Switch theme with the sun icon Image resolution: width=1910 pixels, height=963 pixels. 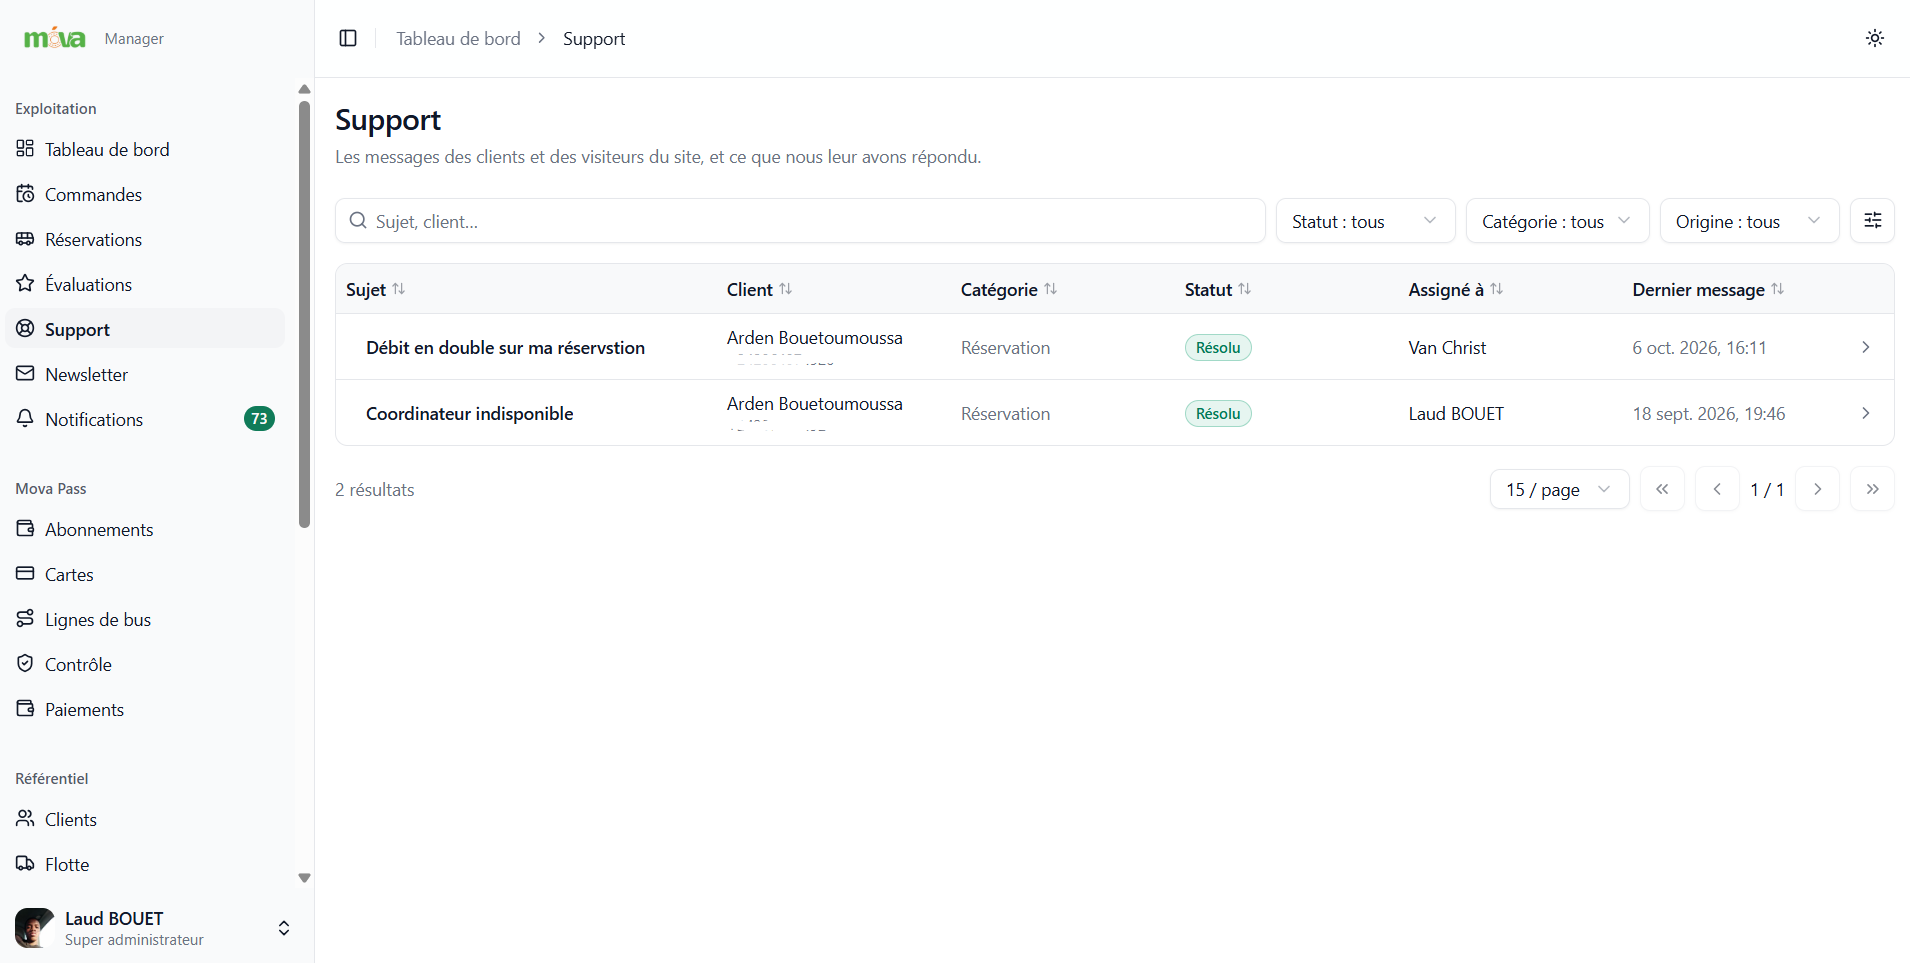click(1875, 38)
